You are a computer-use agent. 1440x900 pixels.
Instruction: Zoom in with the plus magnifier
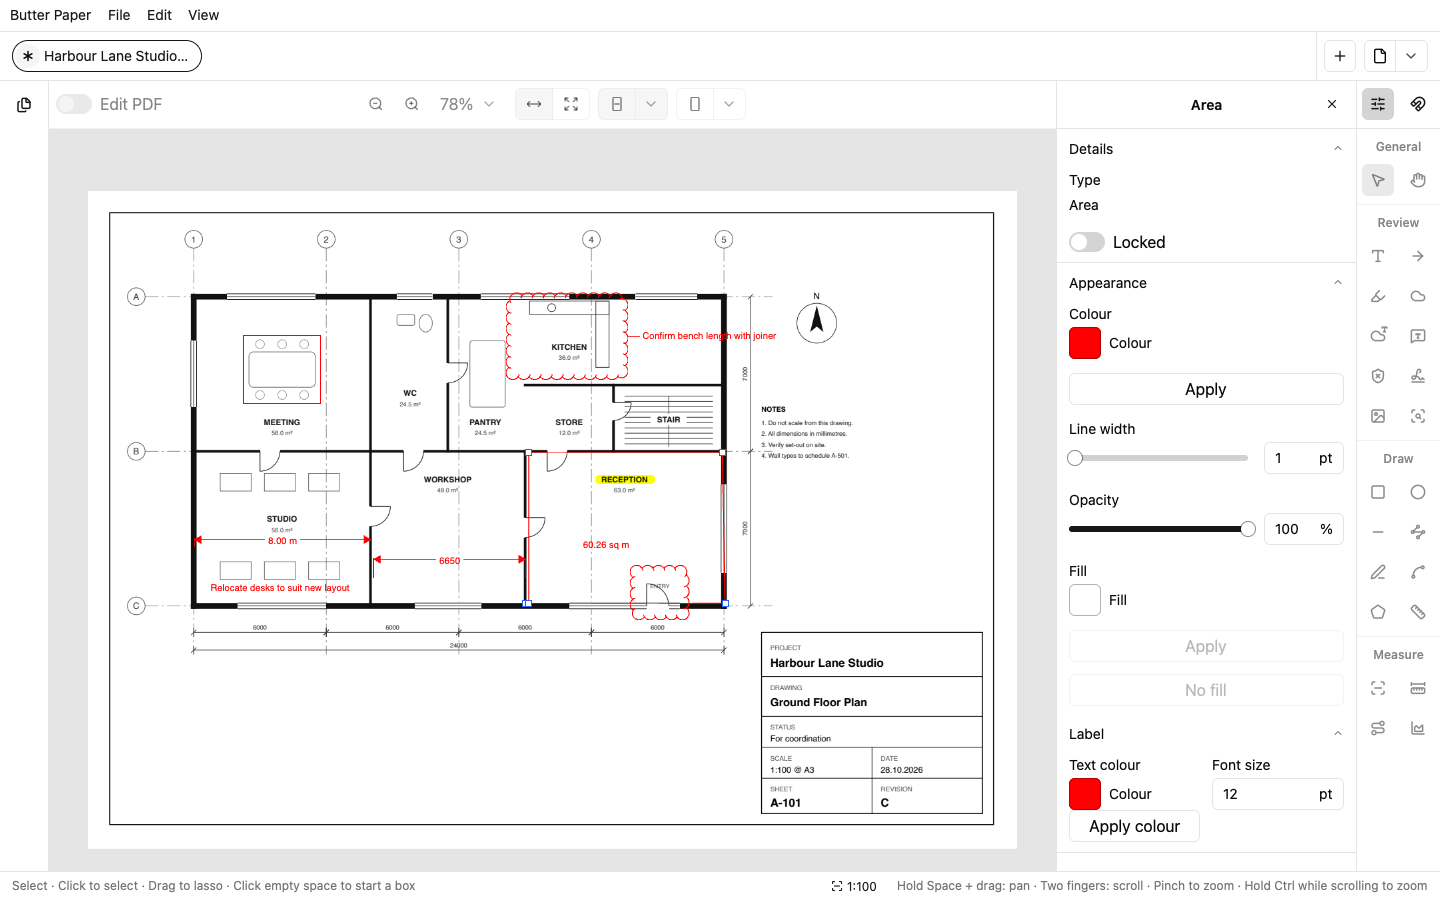(x=412, y=104)
